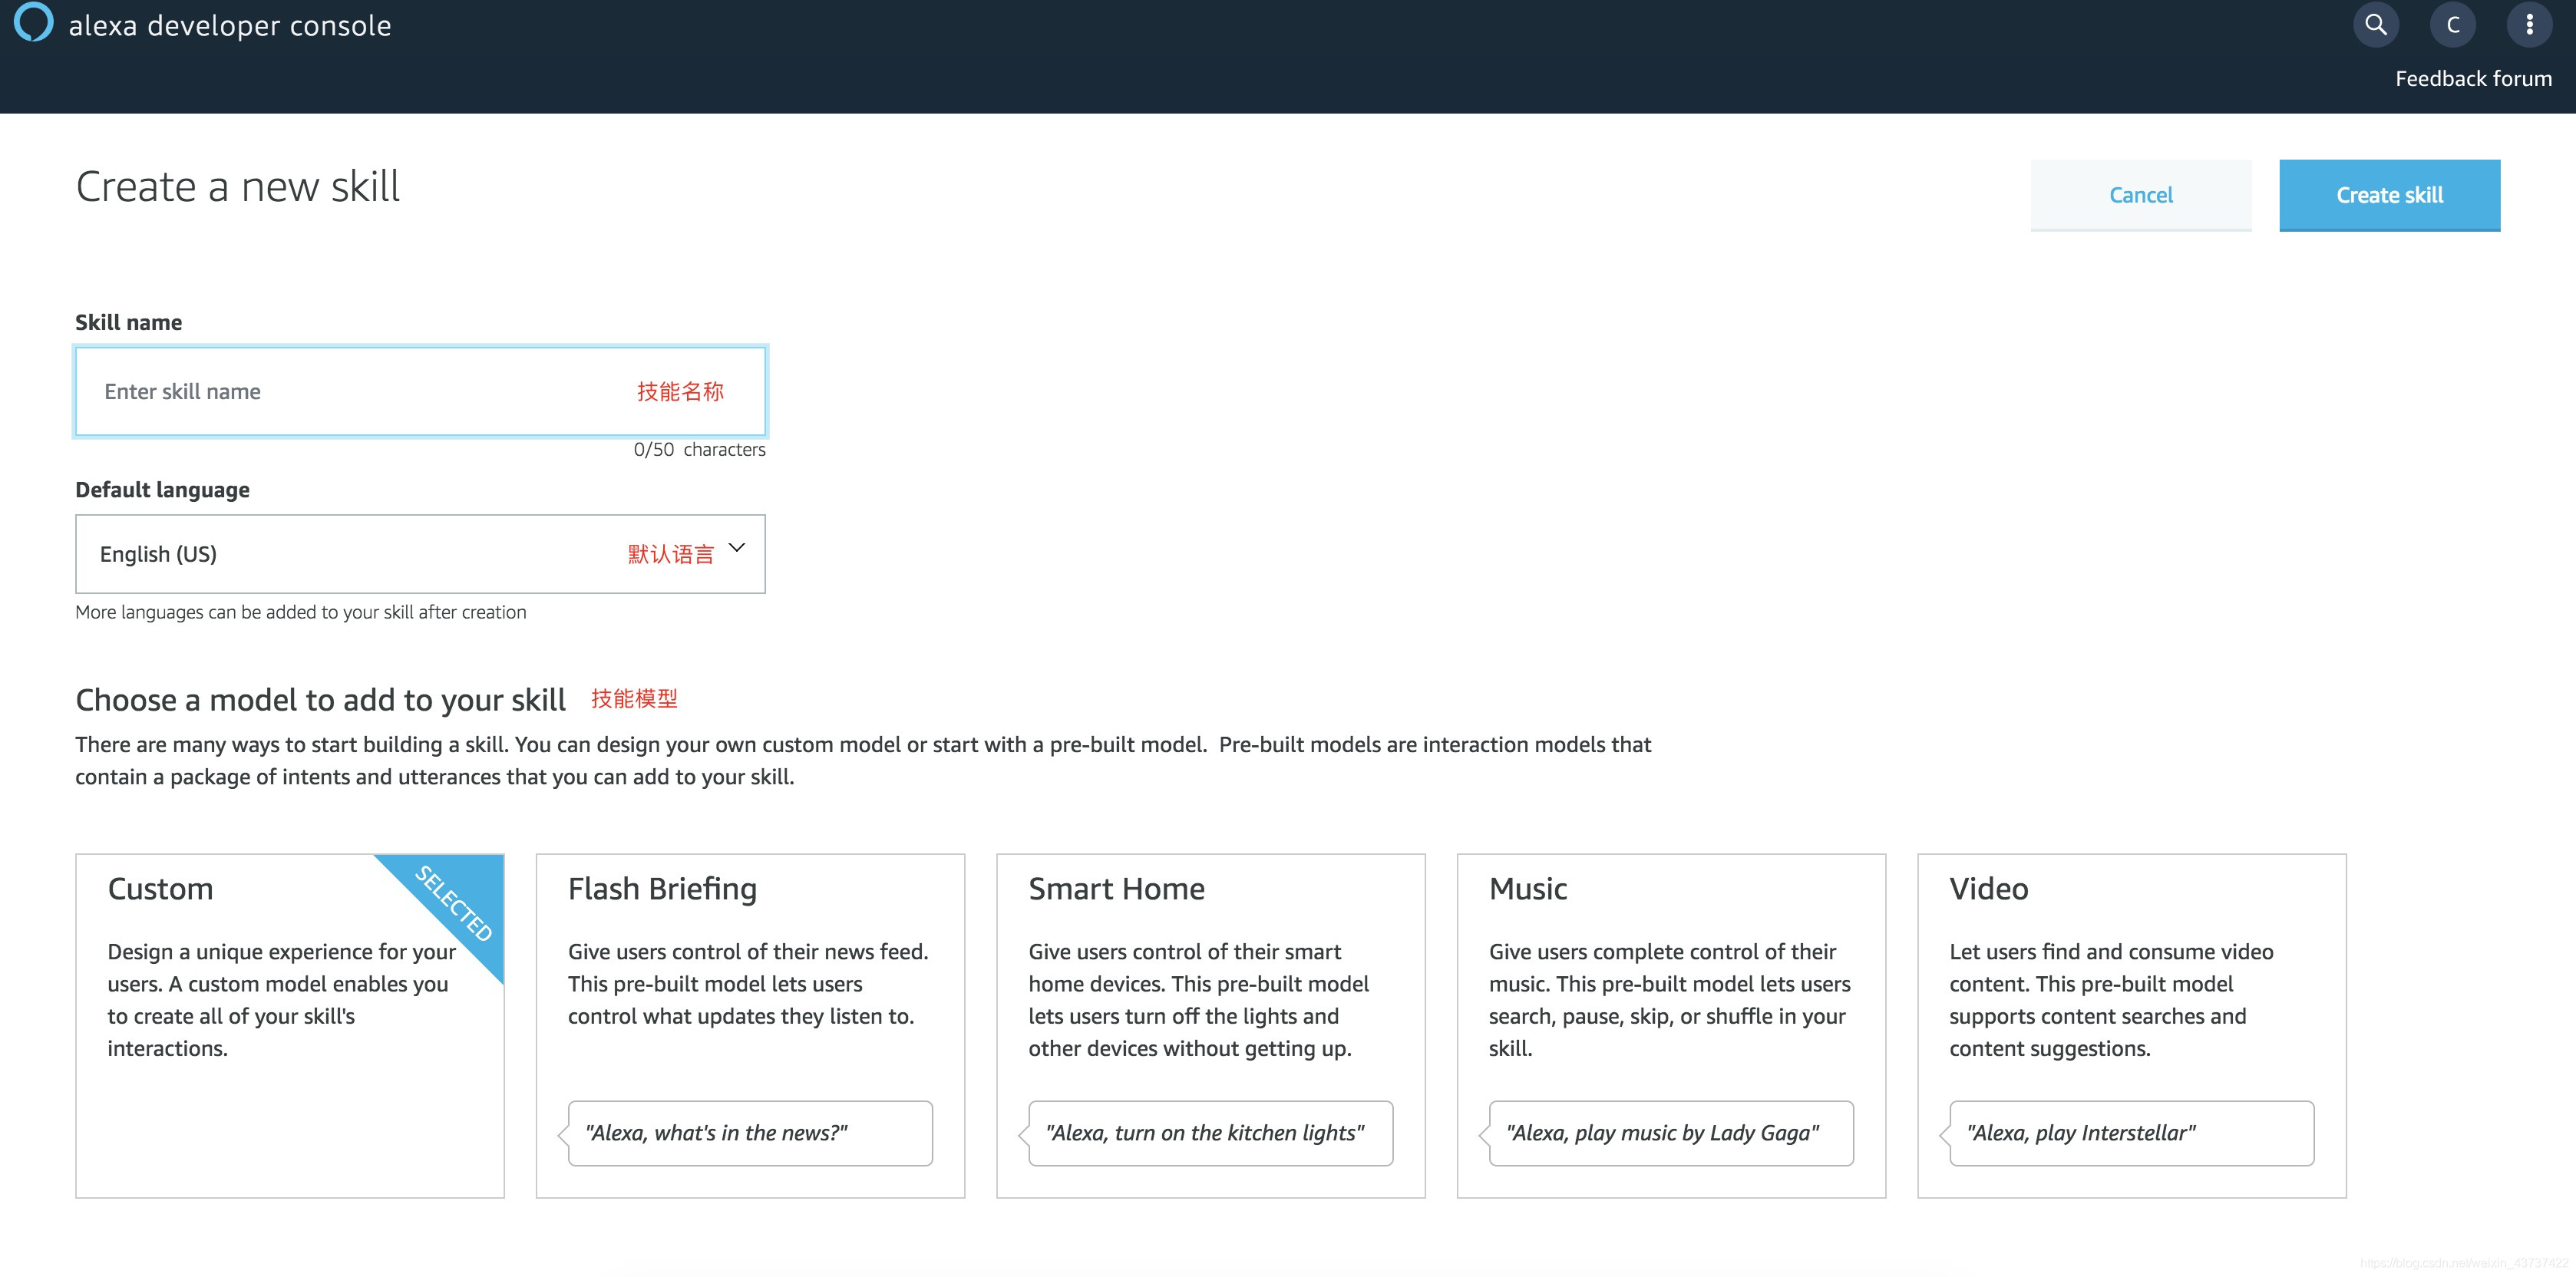This screenshot has width=2576, height=1277.
Task: Click the language dropdown chevron arrow
Action: click(x=737, y=548)
